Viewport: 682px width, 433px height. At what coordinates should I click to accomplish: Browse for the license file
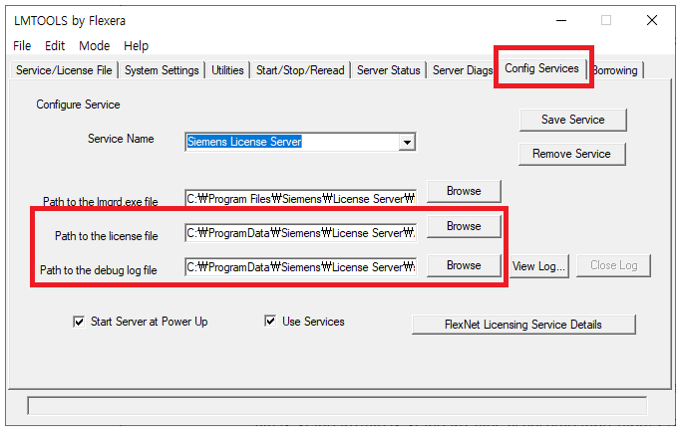464,226
